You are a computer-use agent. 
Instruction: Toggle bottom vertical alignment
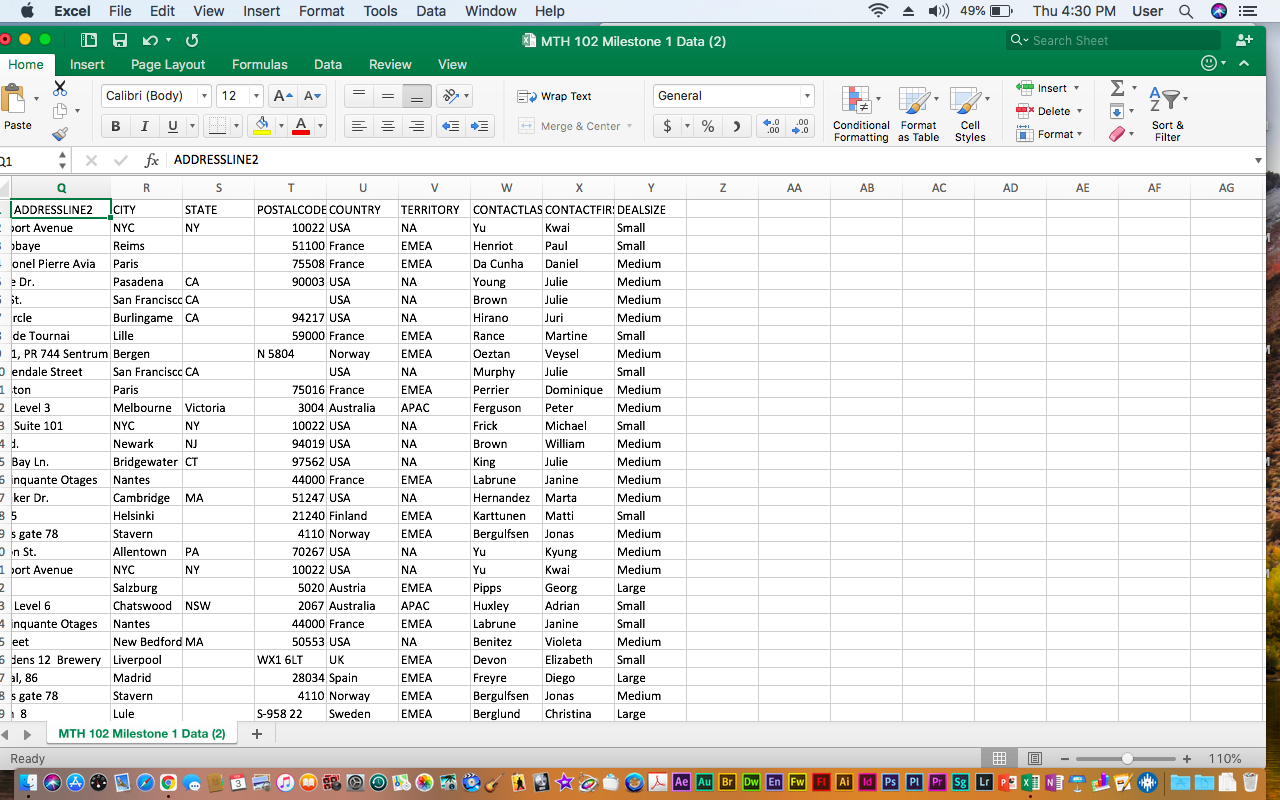point(417,96)
